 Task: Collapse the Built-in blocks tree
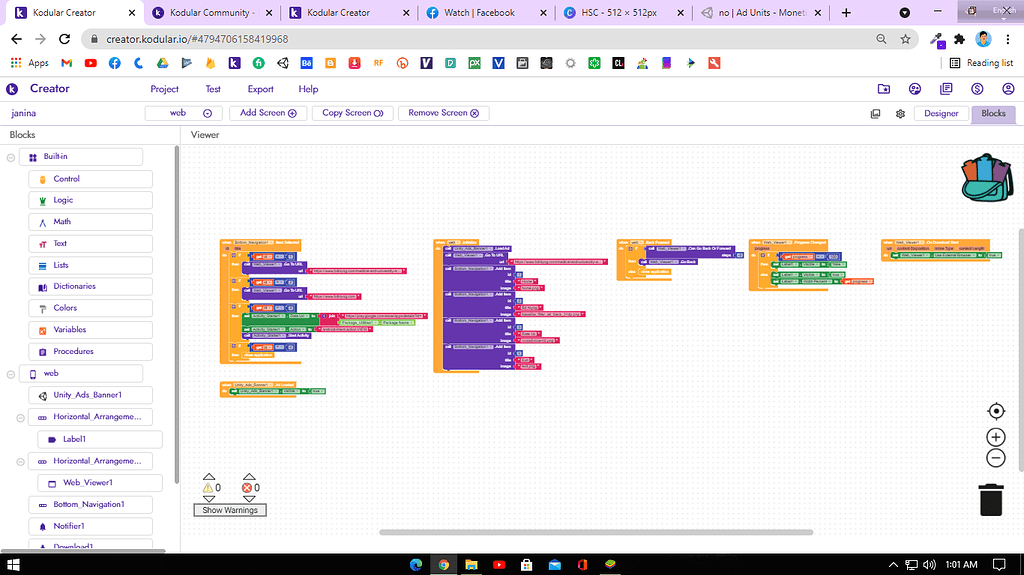point(11,157)
